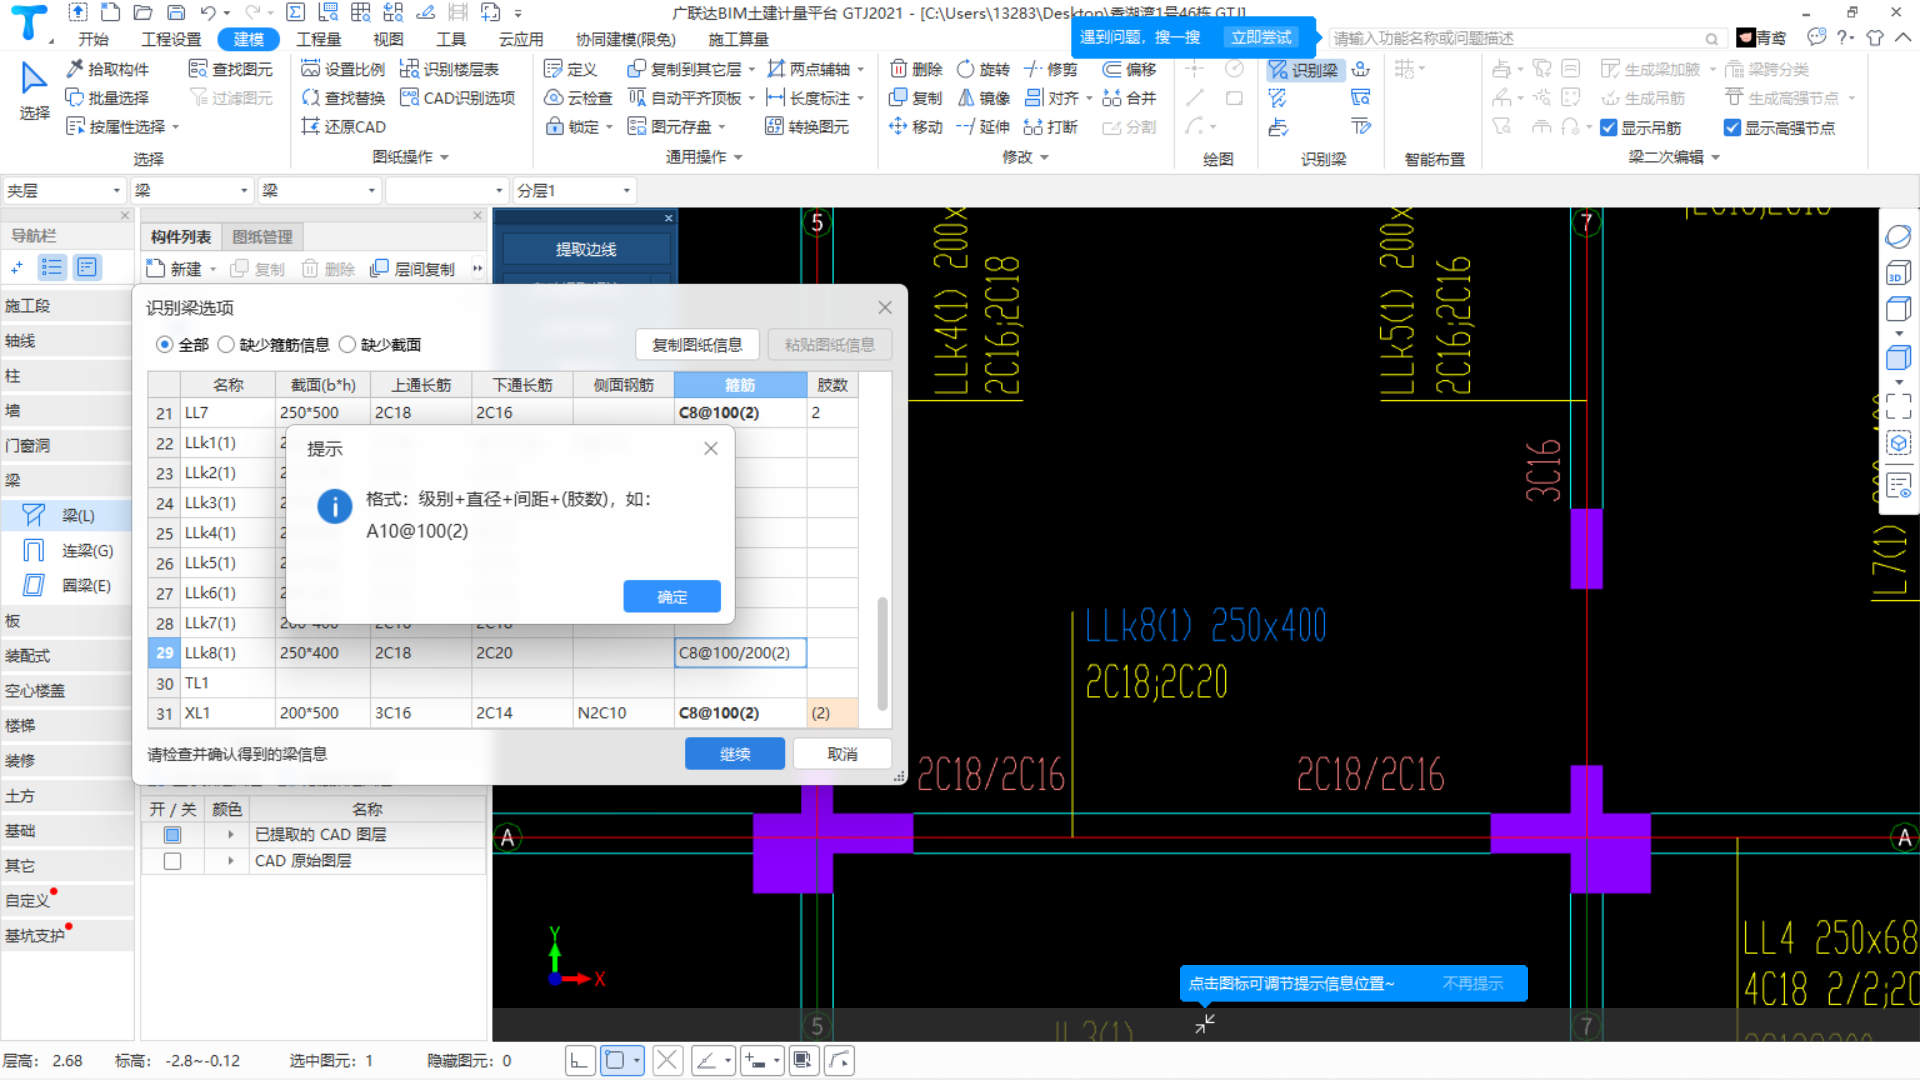Open the 夹层 floor dropdown

point(63,191)
